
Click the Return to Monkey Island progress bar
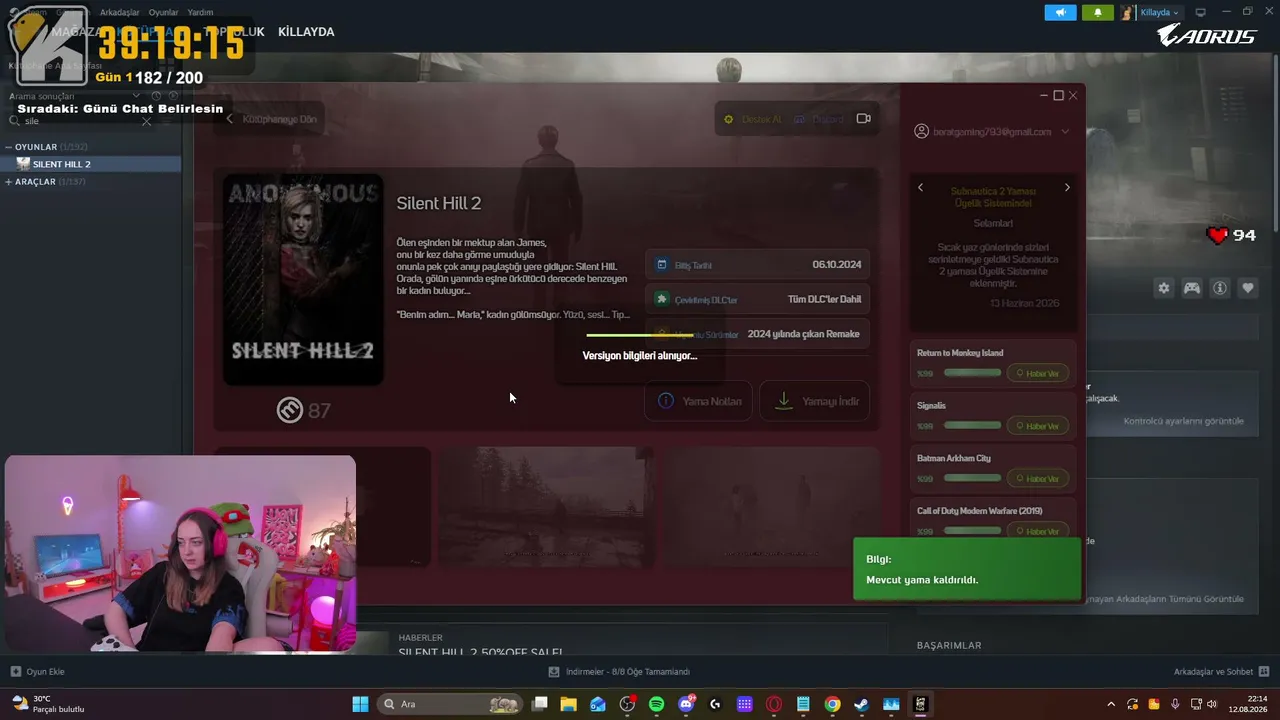(x=972, y=373)
